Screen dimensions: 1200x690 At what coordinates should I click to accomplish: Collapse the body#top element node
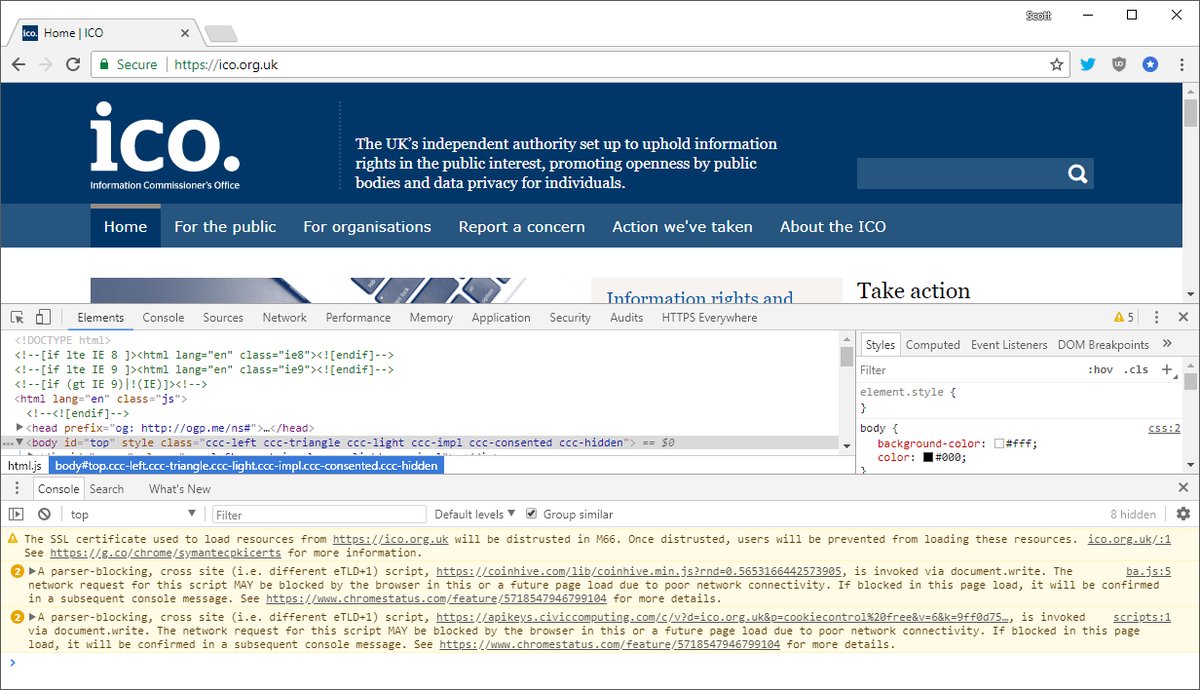(19, 442)
